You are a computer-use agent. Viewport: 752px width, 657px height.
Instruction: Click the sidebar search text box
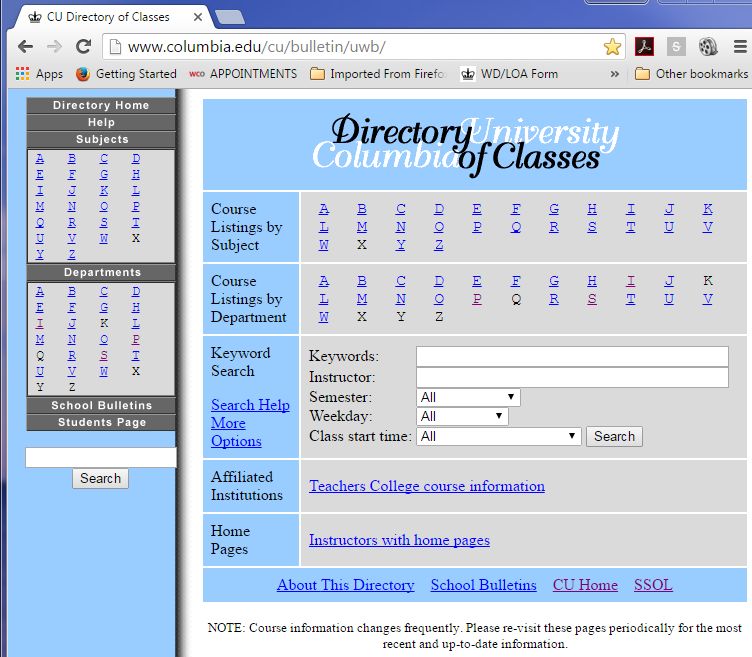(101, 457)
